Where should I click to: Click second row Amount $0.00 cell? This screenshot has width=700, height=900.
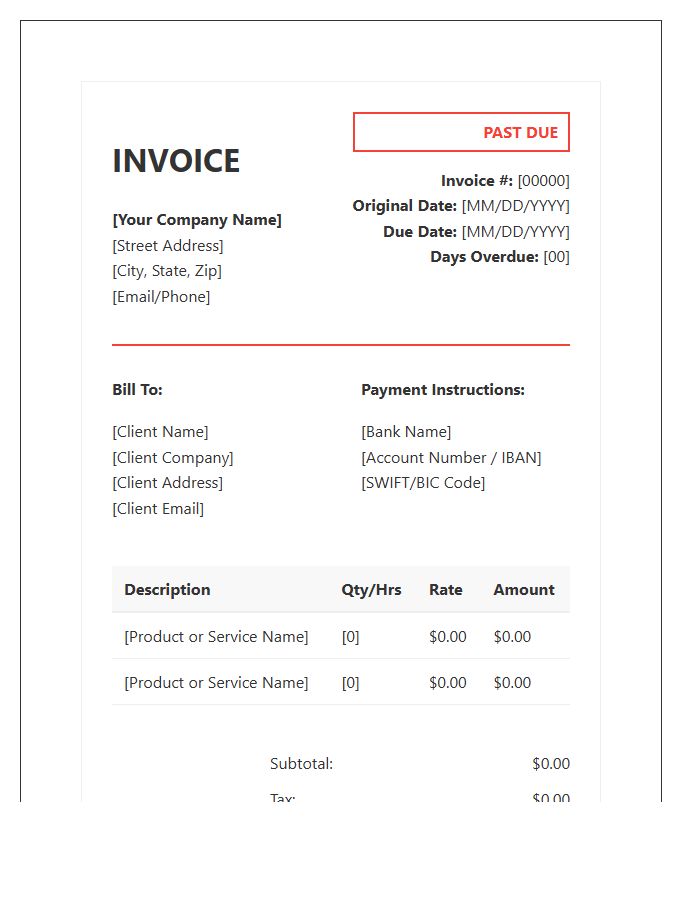coord(512,682)
